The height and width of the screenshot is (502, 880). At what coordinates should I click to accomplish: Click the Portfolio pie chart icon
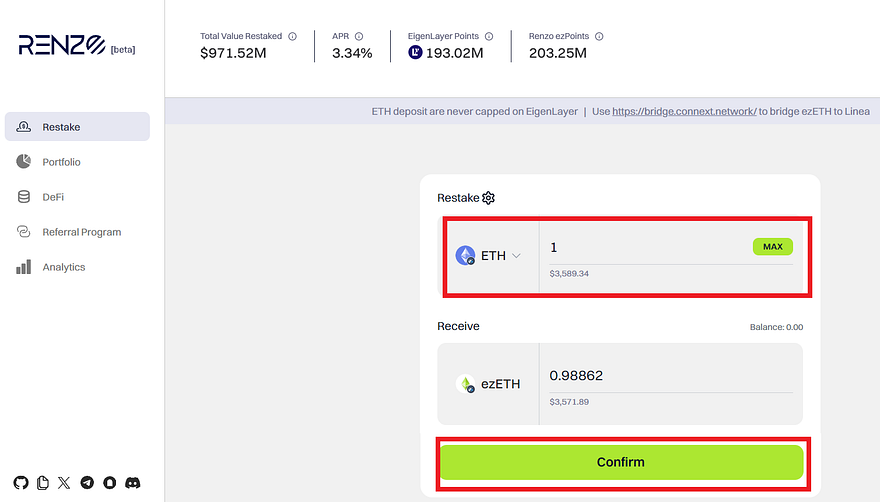coord(24,162)
